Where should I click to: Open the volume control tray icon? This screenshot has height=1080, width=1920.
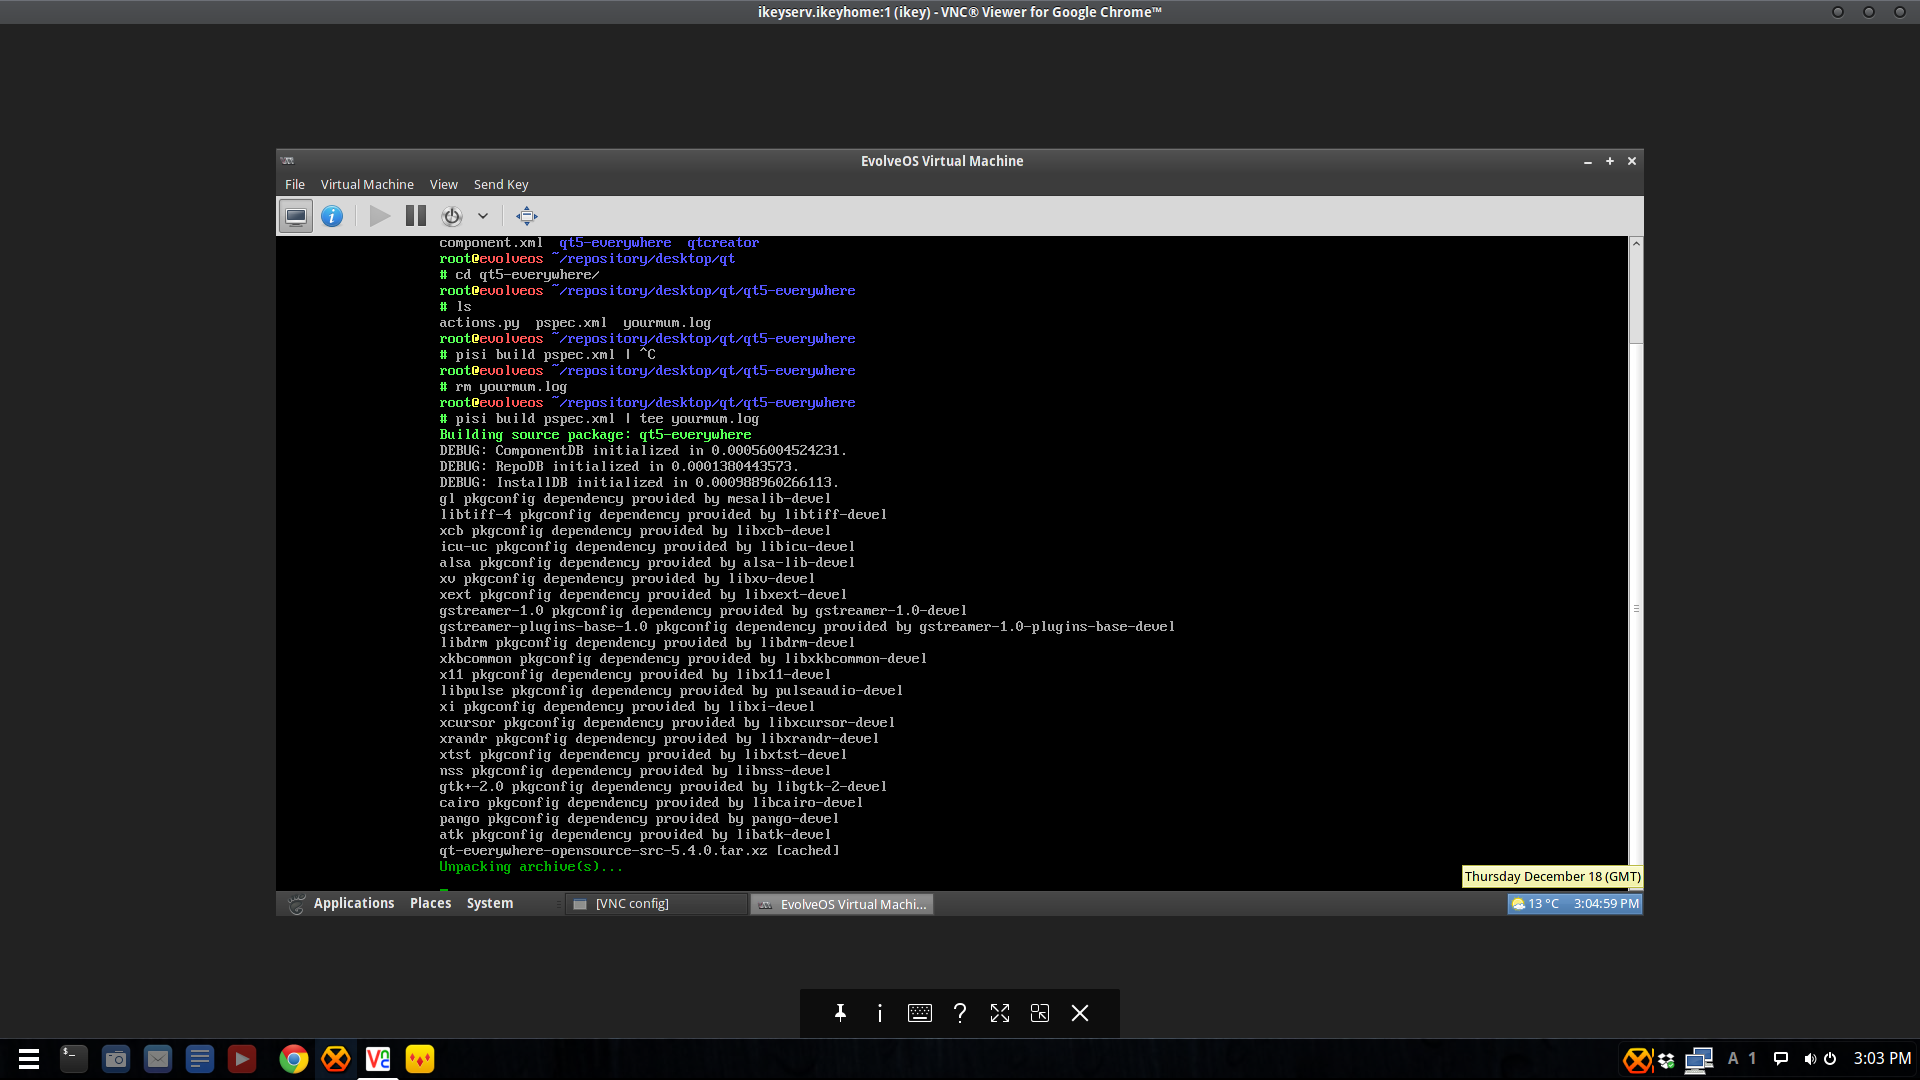click(1810, 1059)
